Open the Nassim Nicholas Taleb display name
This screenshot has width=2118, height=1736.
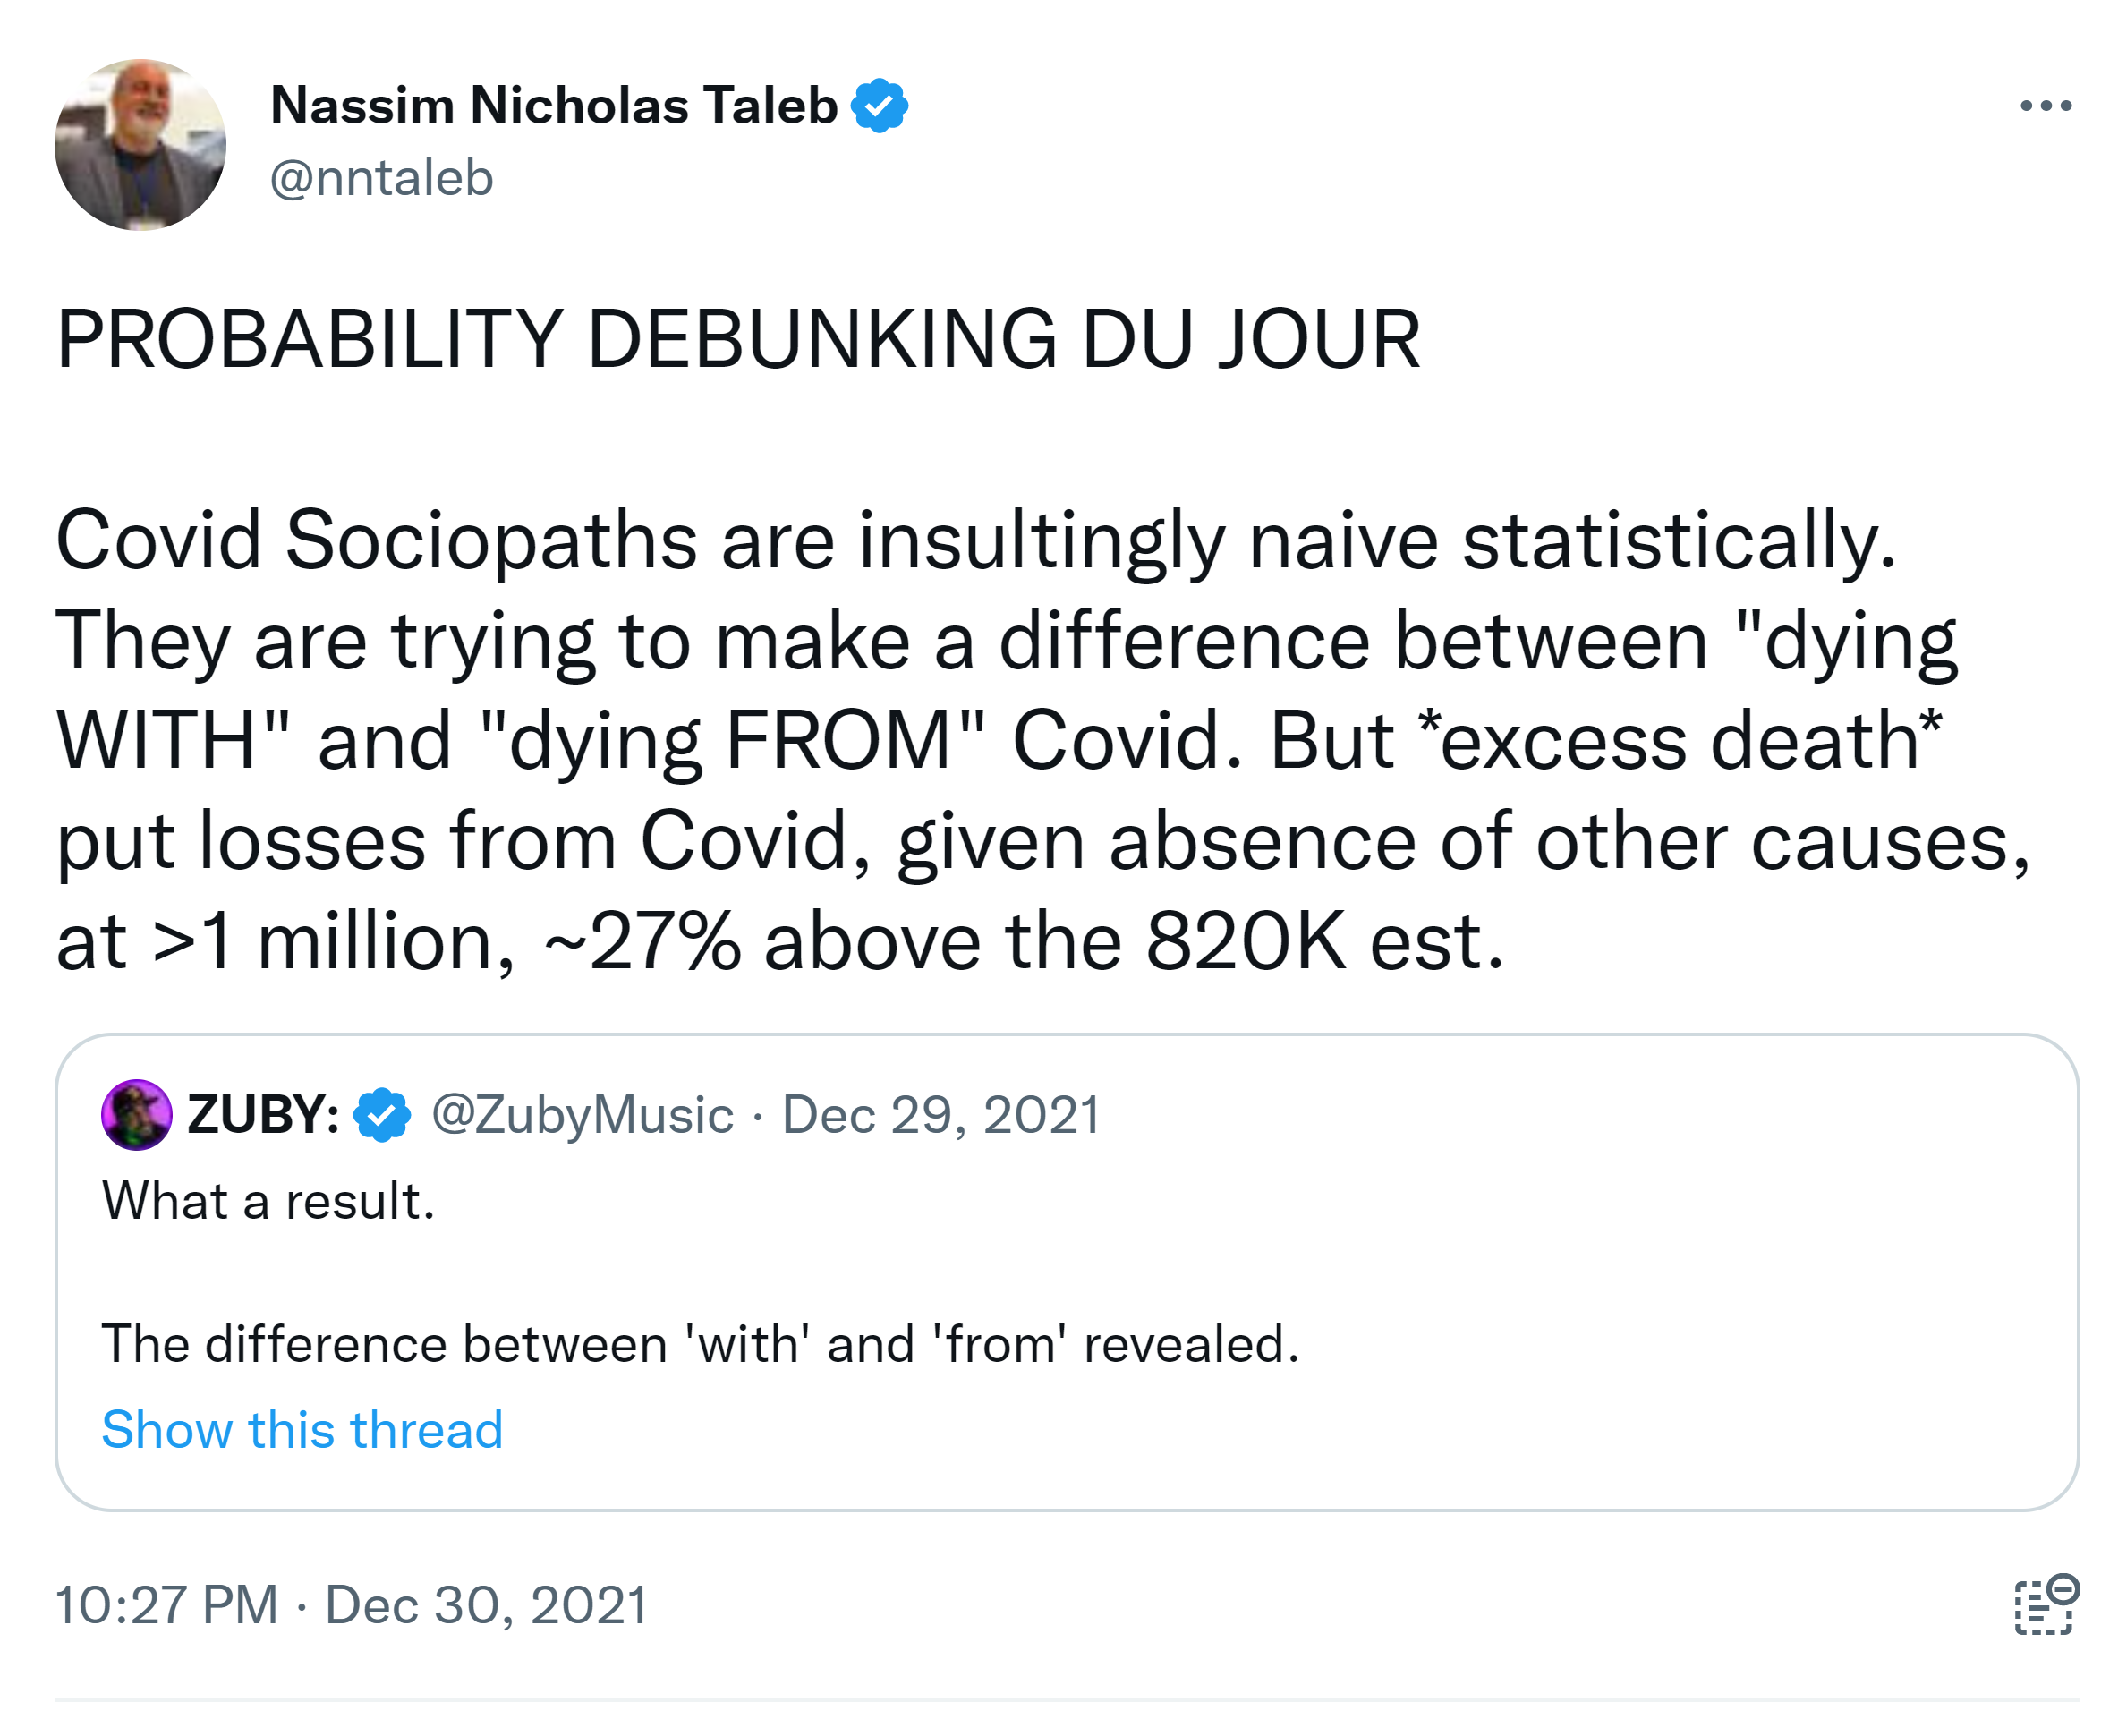tap(553, 105)
